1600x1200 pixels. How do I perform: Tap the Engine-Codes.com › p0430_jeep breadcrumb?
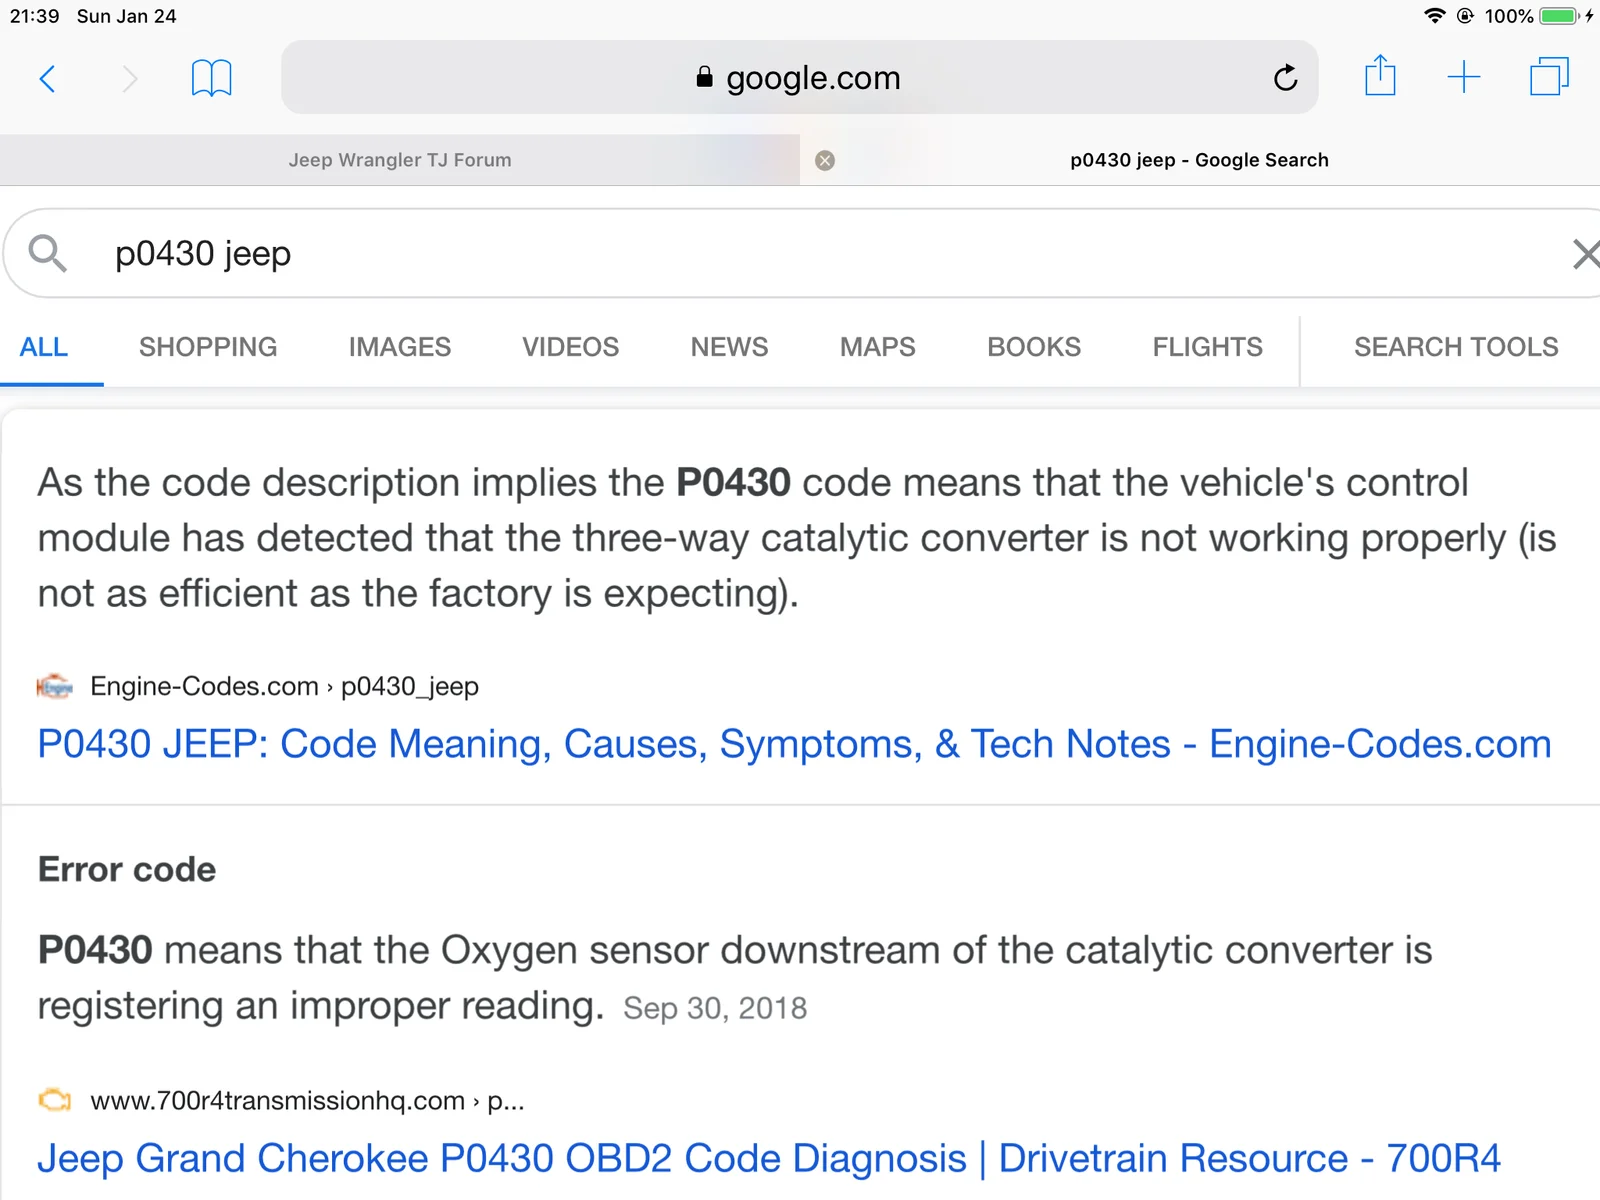click(285, 686)
